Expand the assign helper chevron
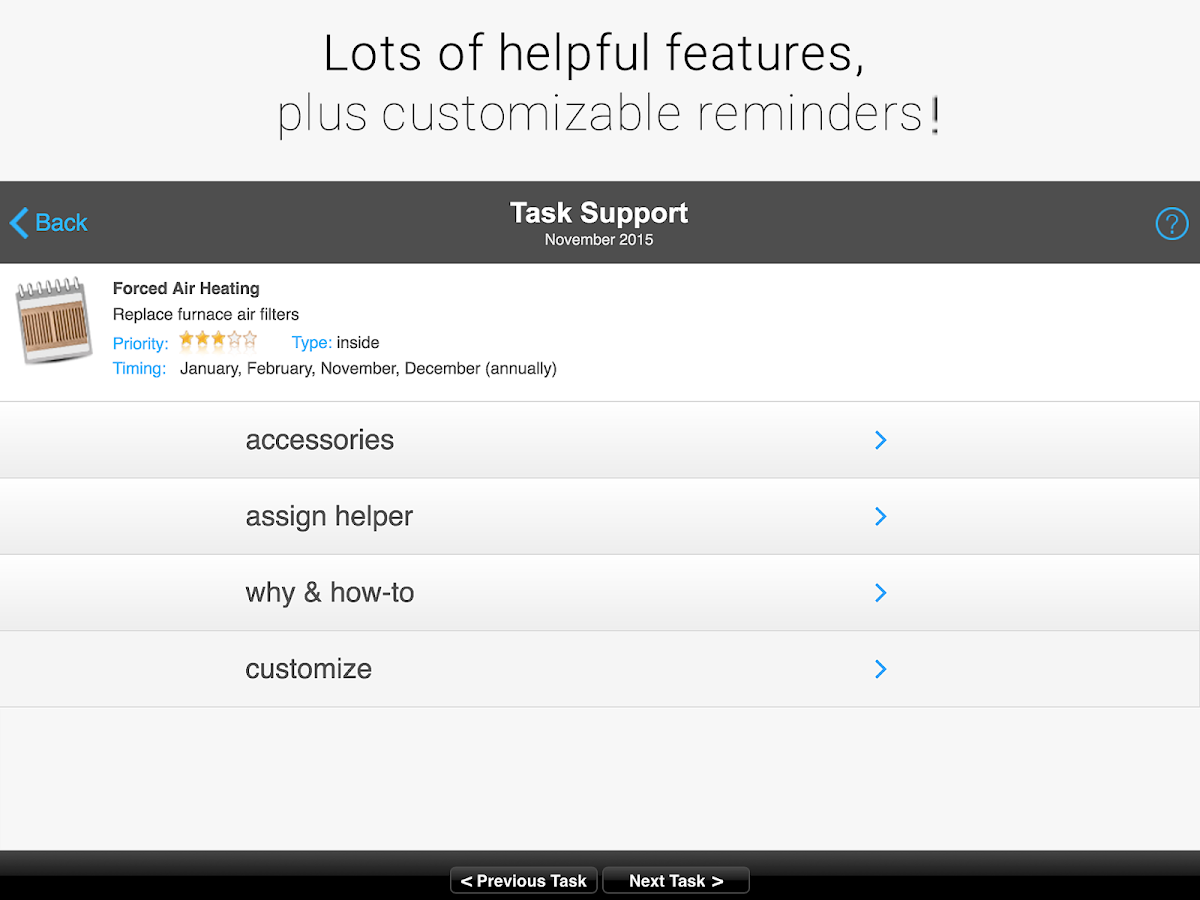The width and height of the screenshot is (1200, 900). pos(880,516)
